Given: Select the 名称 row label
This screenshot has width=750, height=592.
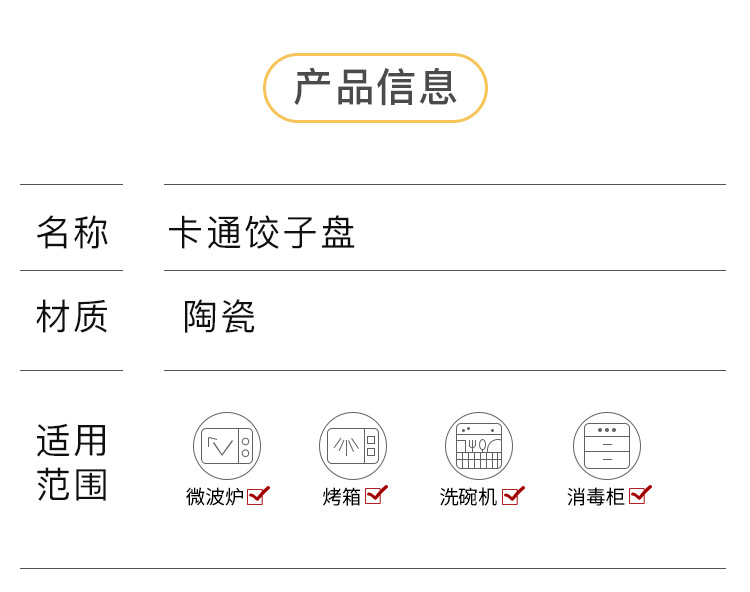Looking at the screenshot, I should 72,232.
